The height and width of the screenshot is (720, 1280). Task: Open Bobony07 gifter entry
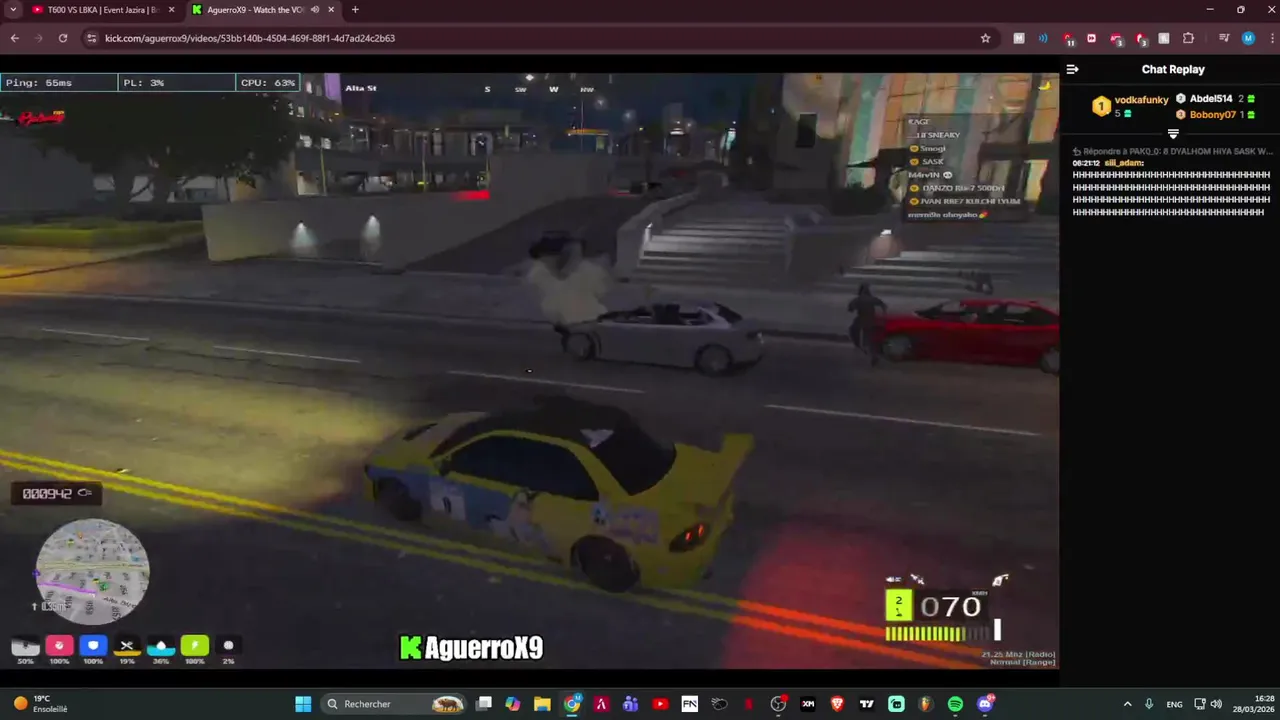click(1213, 115)
